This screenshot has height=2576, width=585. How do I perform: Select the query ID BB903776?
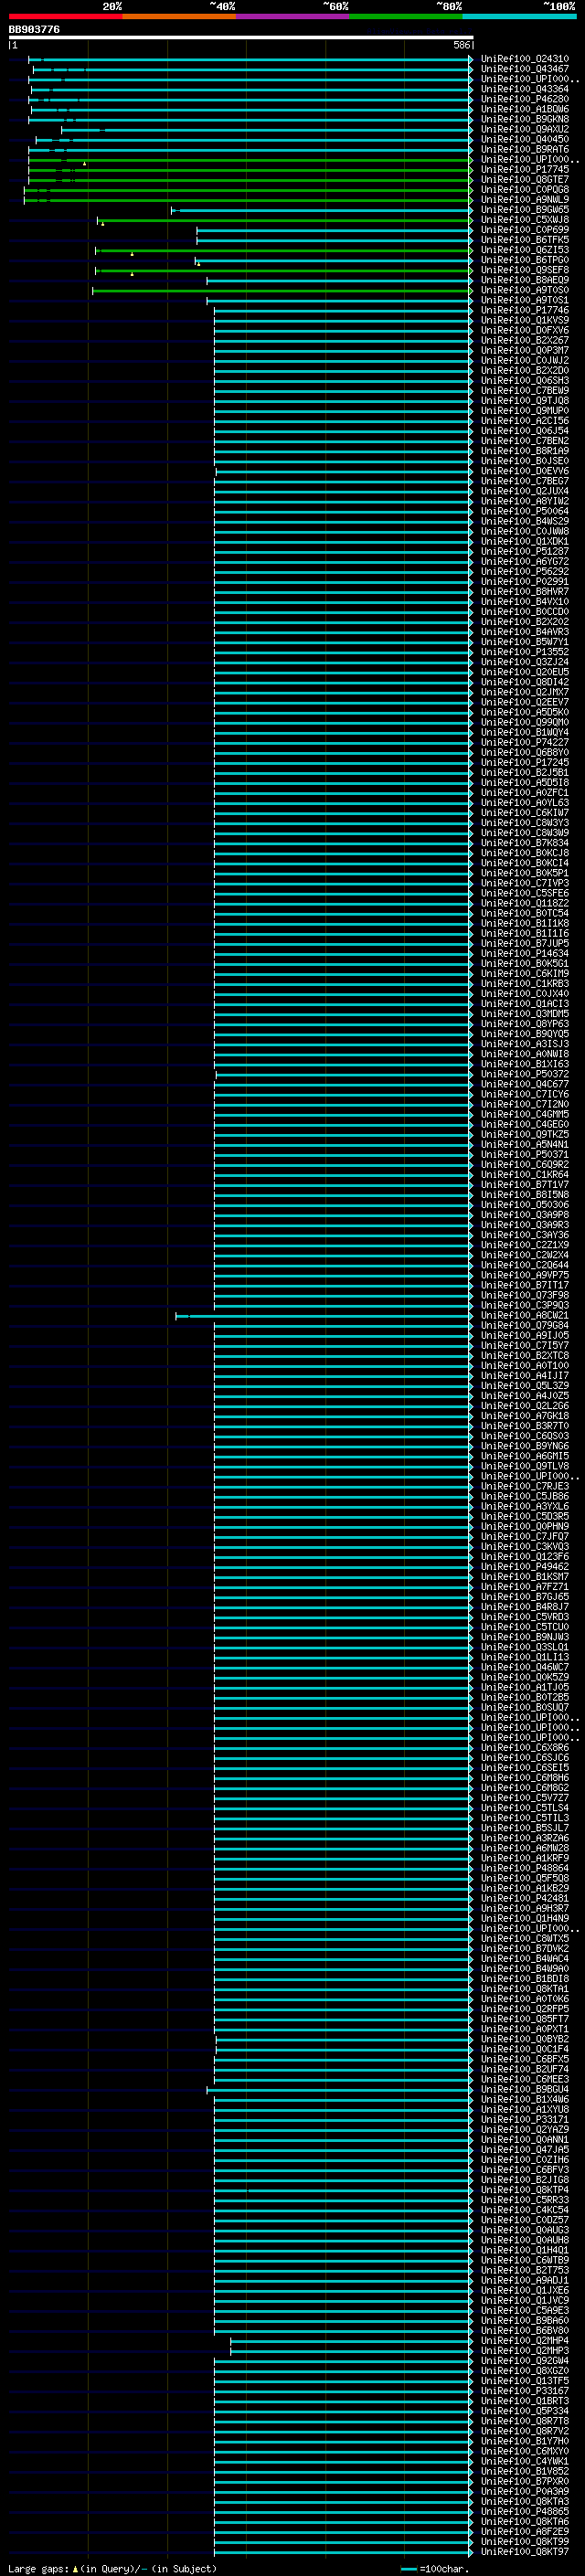pyautogui.click(x=34, y=30)
